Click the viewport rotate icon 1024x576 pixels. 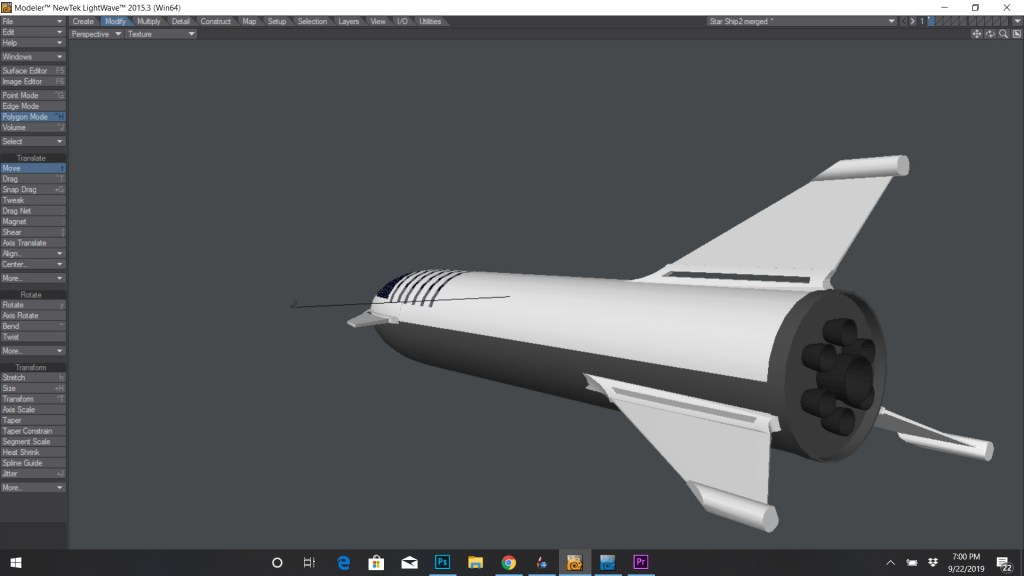(990, 34)
